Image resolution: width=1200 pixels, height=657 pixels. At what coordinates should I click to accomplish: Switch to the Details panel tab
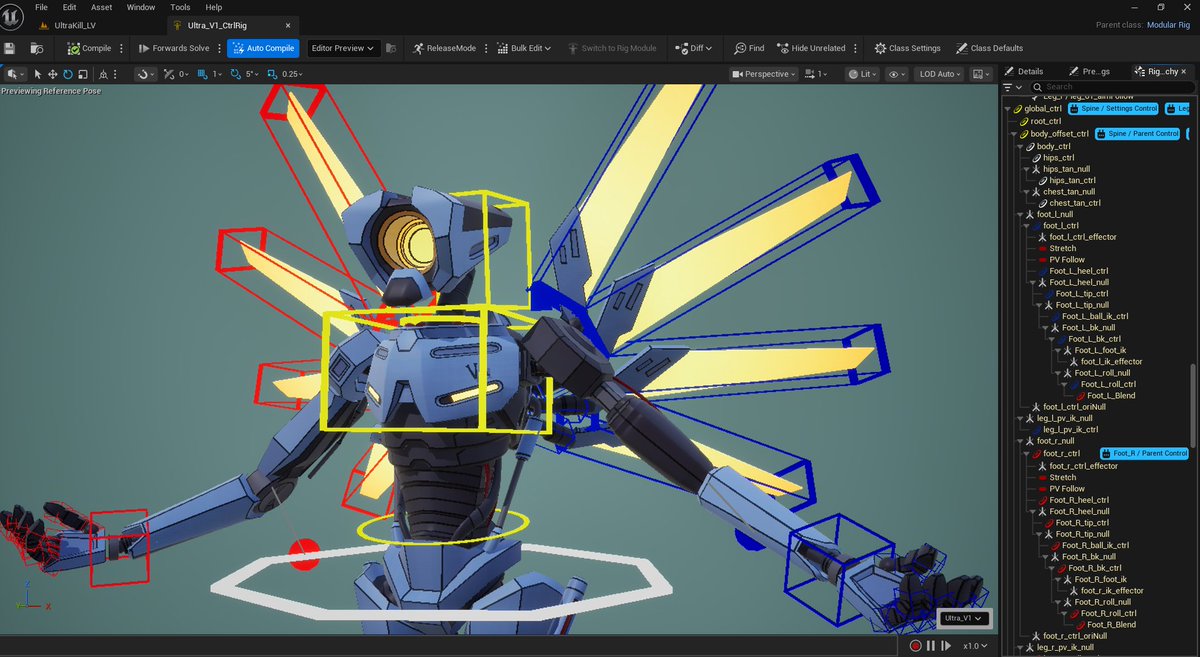[x=1025, y=71]
